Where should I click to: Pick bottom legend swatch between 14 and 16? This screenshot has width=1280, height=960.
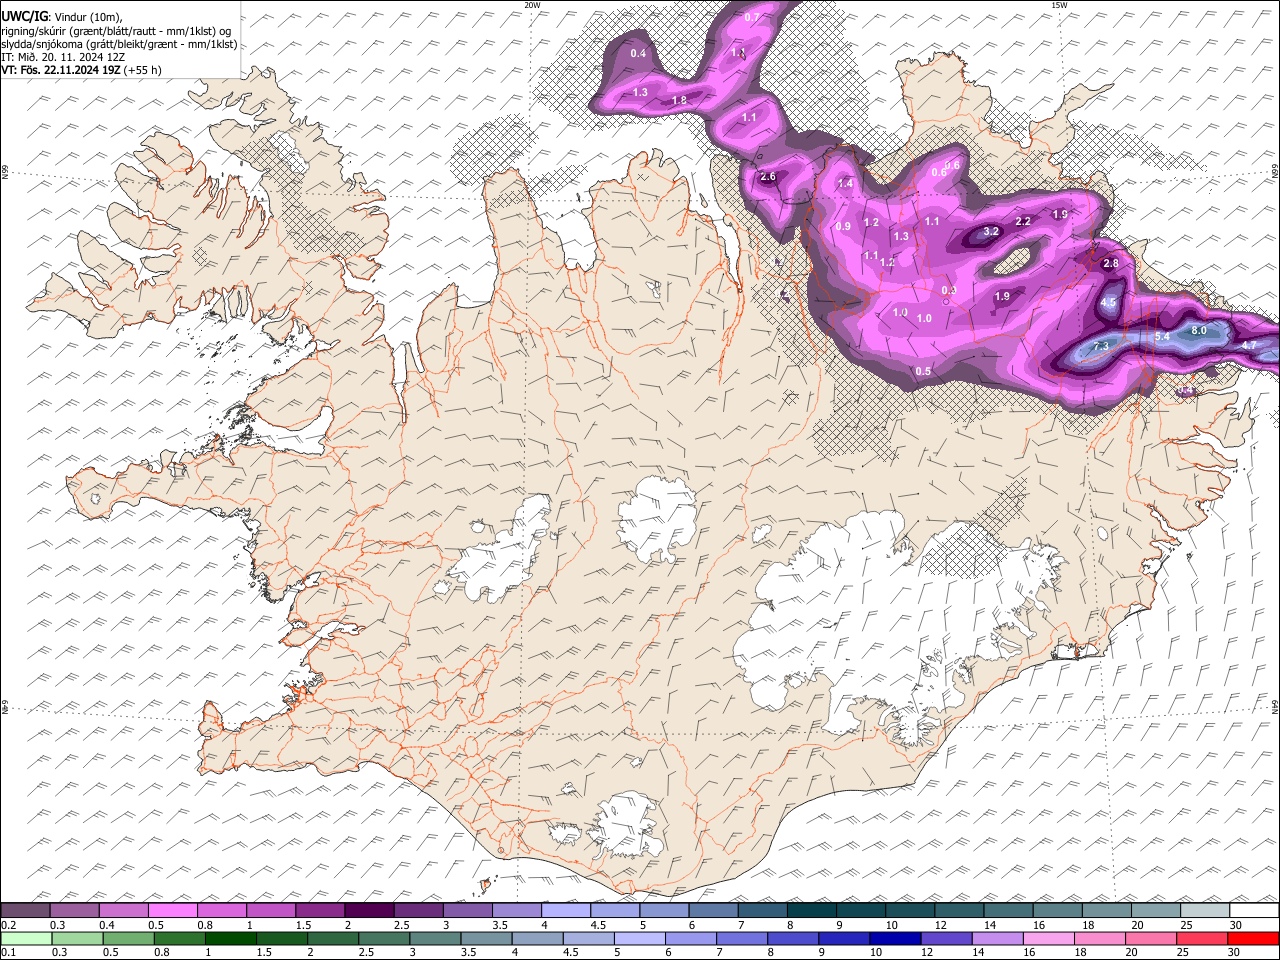pyautogui.click(x=996, y=938)
